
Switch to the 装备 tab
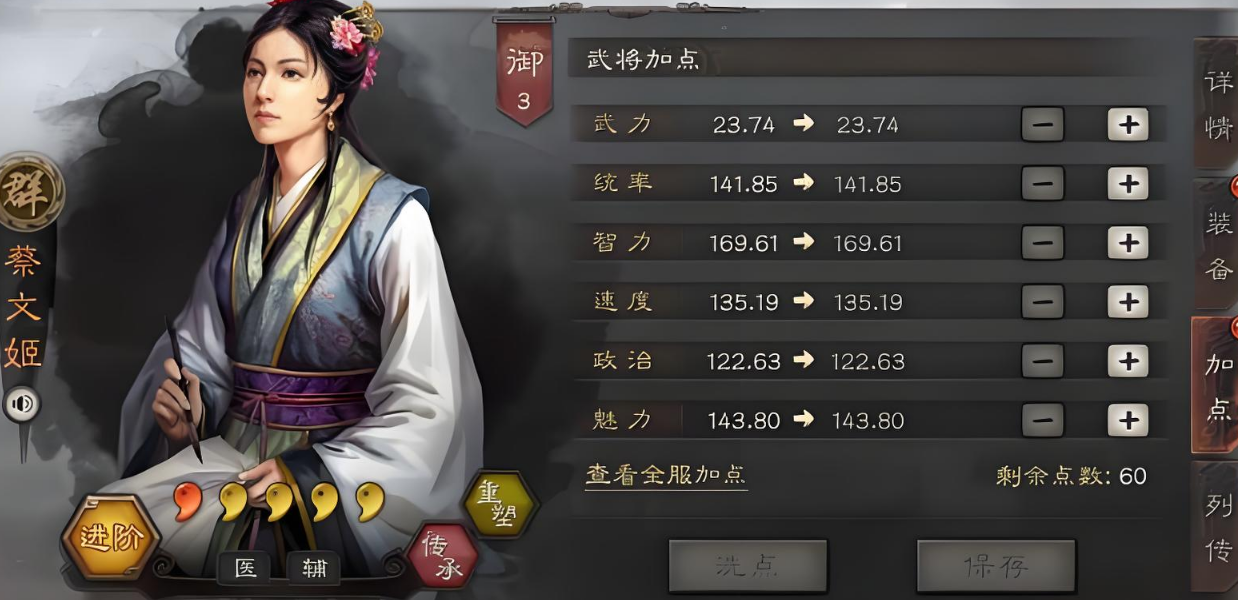pos(1217,245)
